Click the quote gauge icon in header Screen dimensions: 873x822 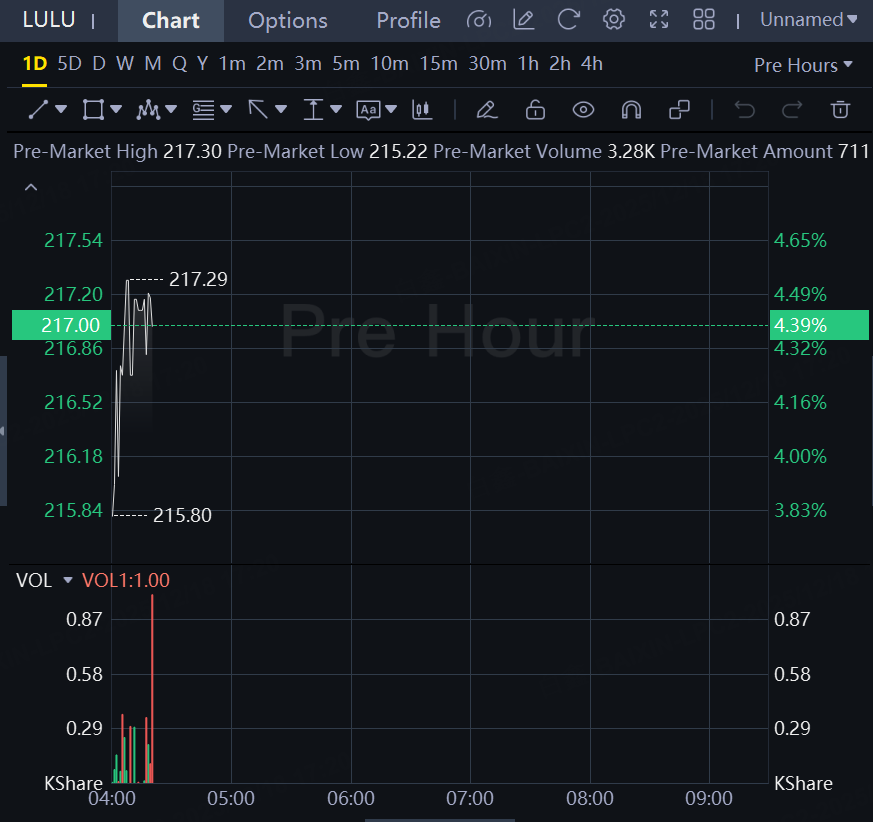(479, 20)
